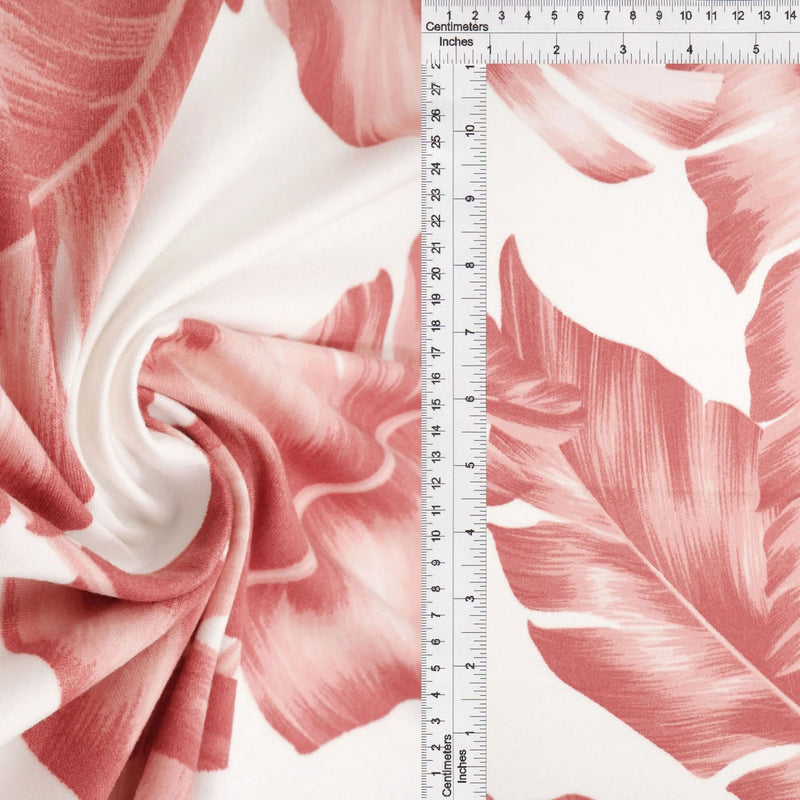
Task: Select the flat leaf-print fabric swatch on the right
Action: click(643, 432)
